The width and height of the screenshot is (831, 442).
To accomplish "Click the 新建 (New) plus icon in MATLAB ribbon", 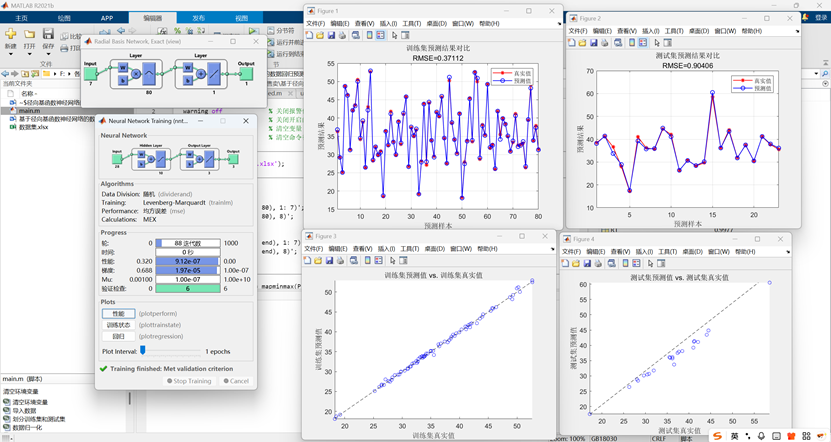I will (x=11, y=34).
